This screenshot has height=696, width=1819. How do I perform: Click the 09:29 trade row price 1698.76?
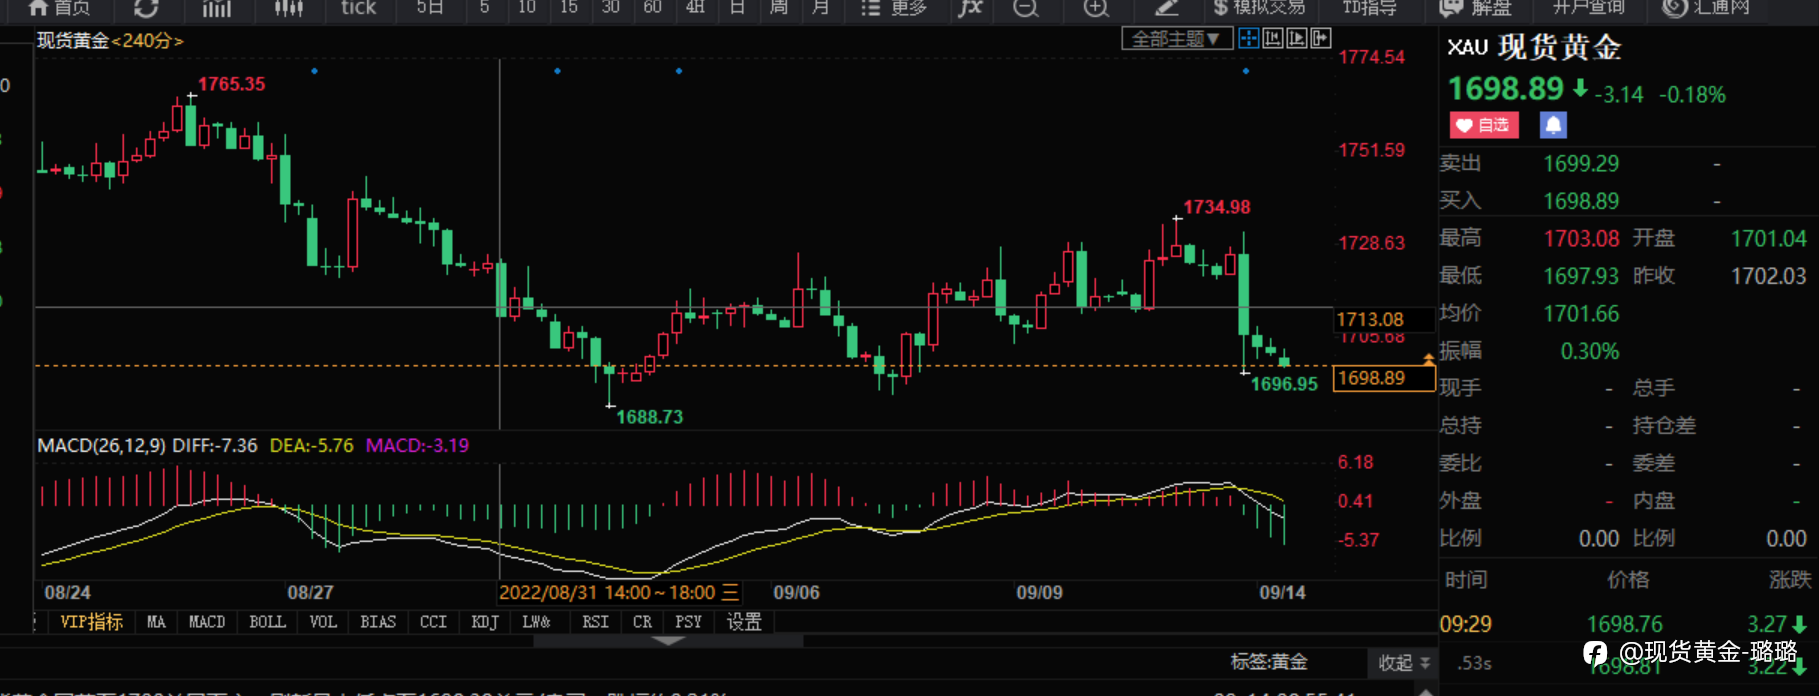point(1625,625)
